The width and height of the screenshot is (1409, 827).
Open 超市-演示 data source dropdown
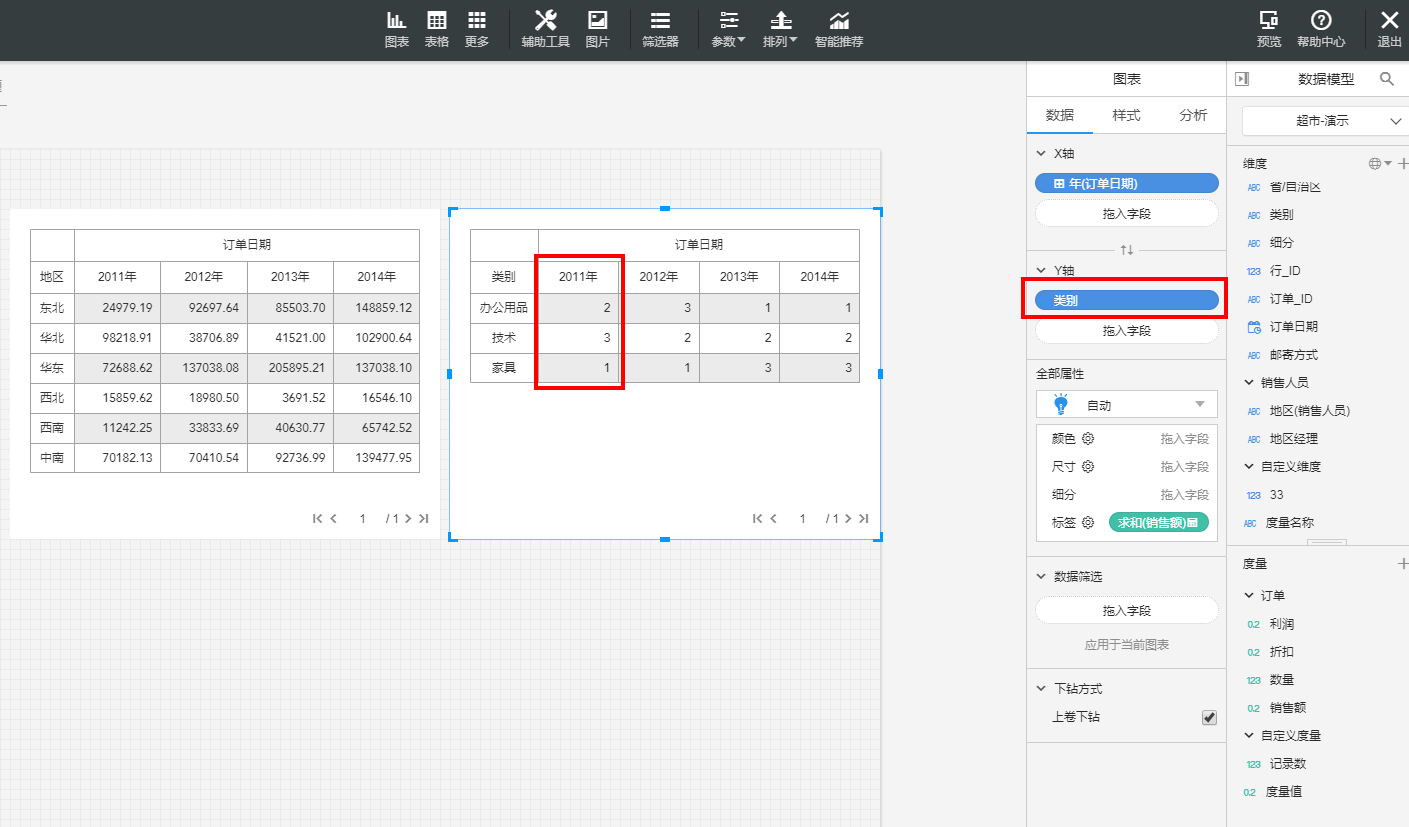tap(1324, 121)
